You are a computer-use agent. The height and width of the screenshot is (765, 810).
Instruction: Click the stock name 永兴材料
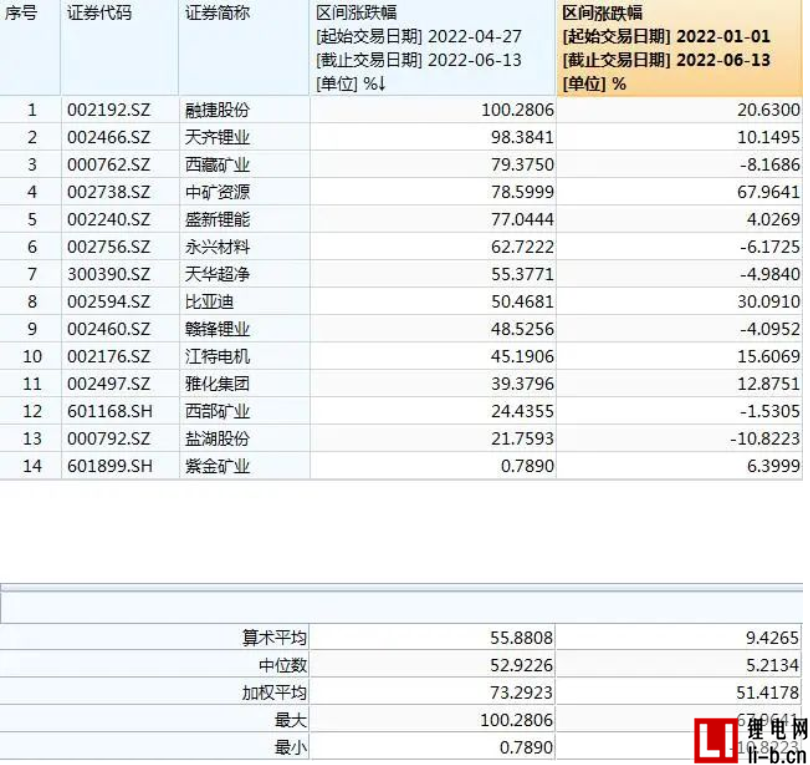(217, 247)
